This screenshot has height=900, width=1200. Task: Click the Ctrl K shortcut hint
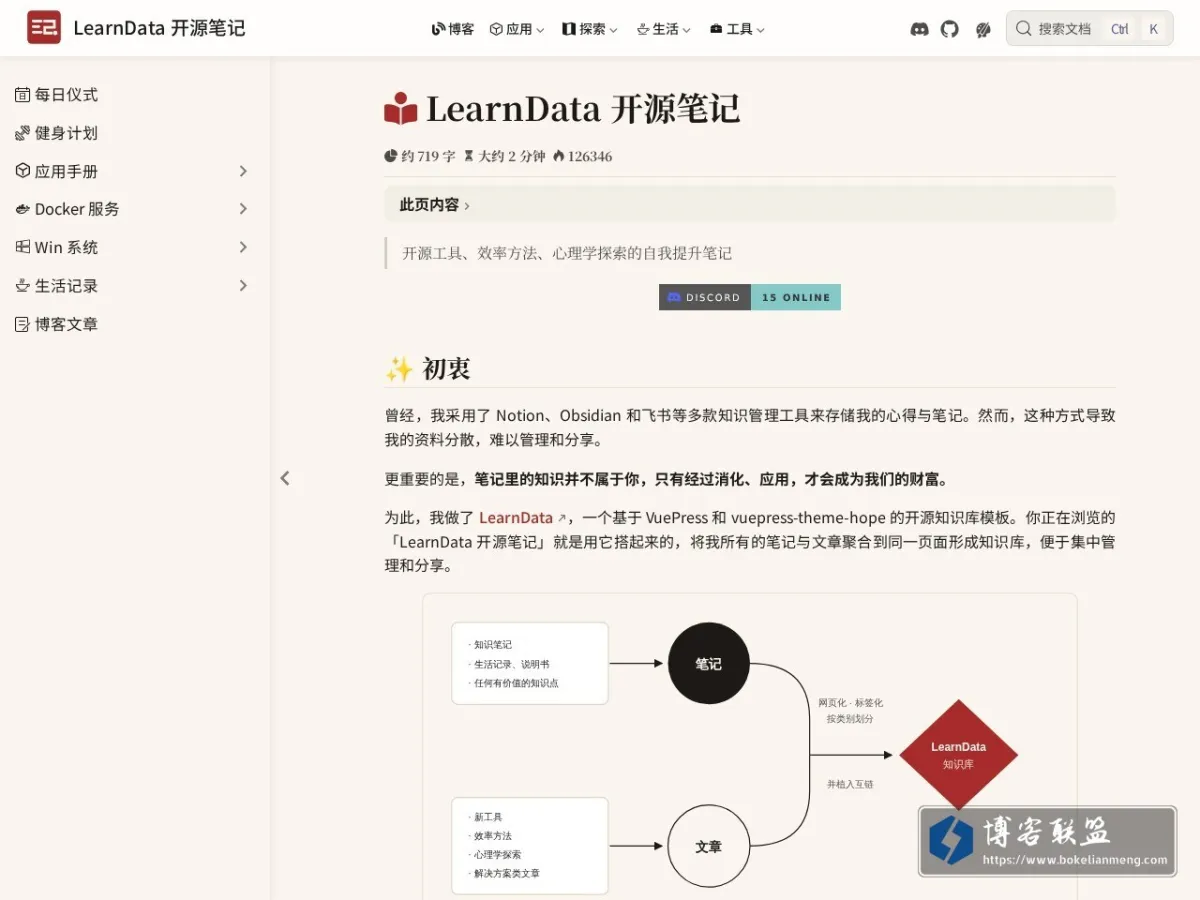coord(1135,29)
